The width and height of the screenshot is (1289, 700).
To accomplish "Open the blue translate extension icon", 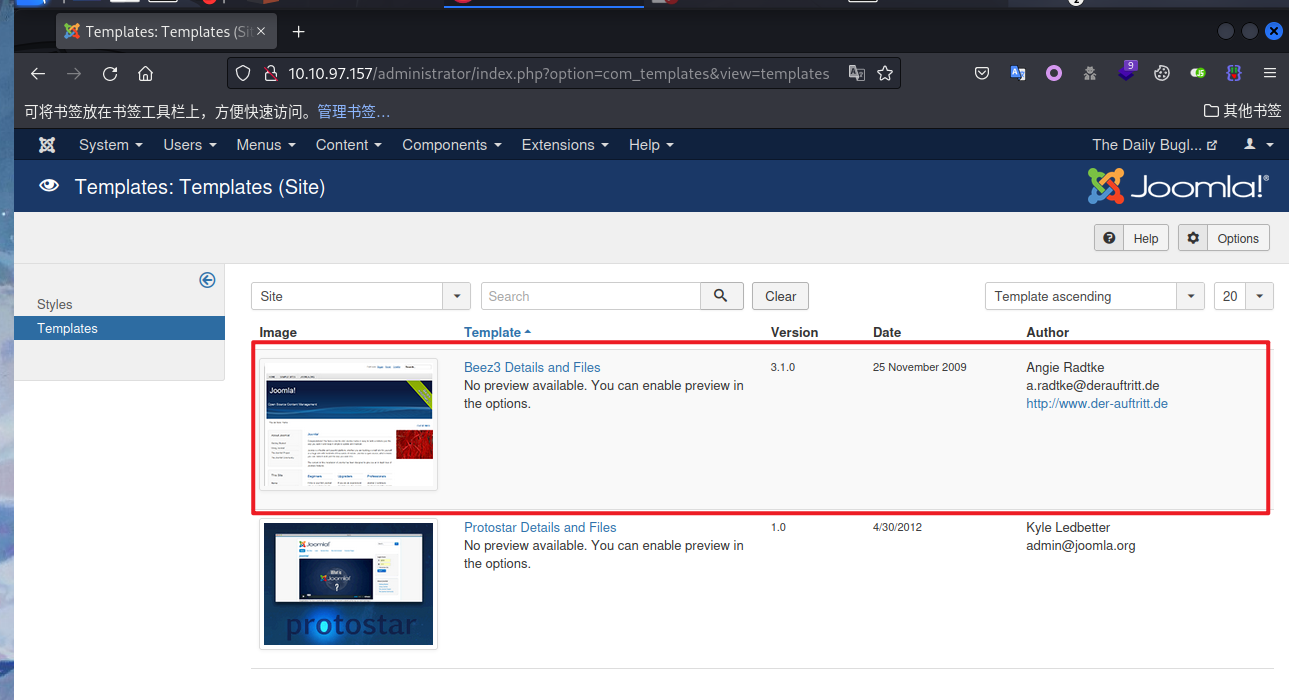I will (1018, 73).
